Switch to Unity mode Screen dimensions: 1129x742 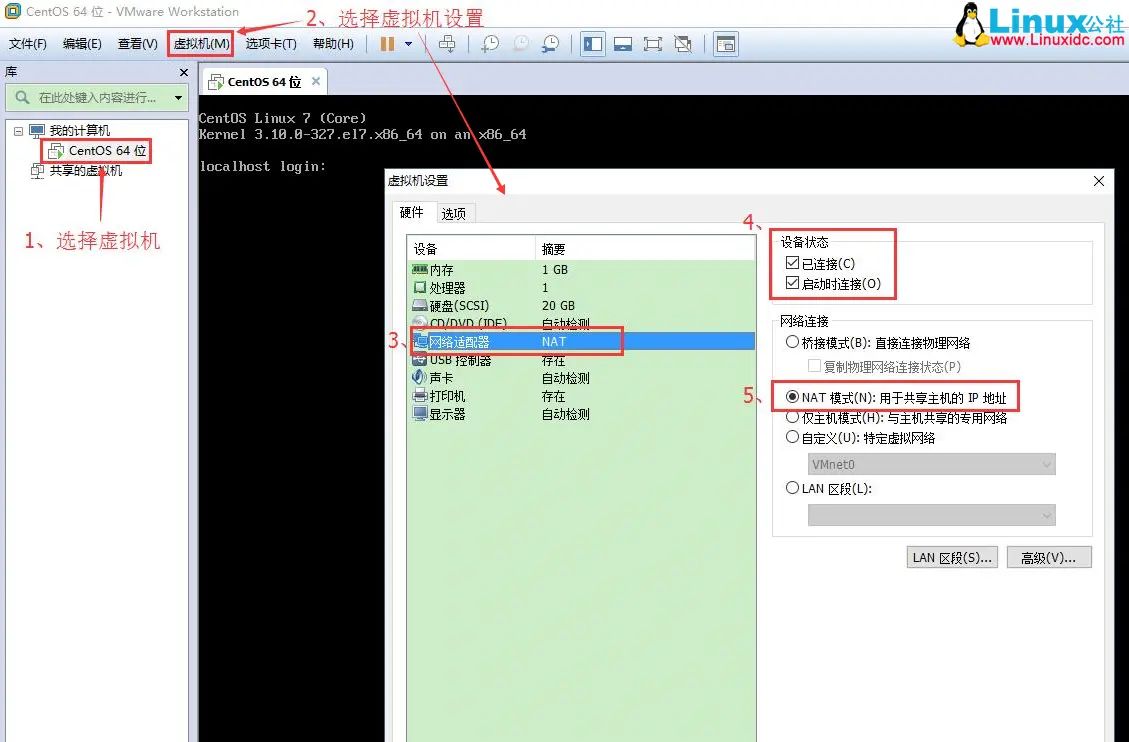[x=682, y=42]
